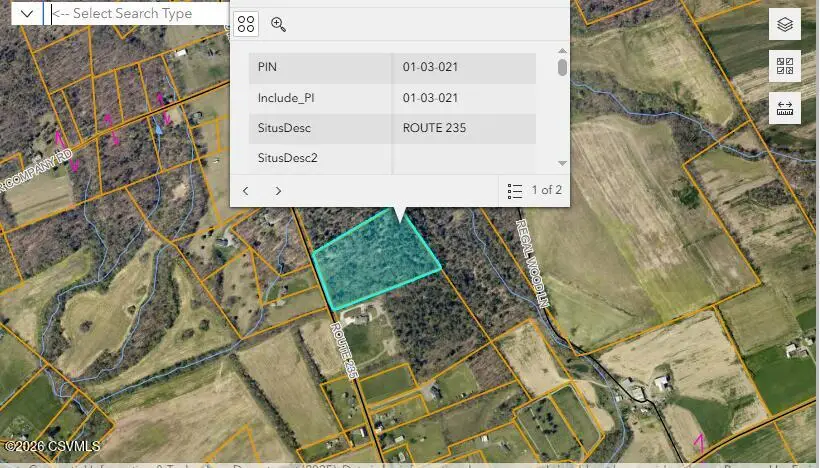Zoom to the selected parcel feature
Viewport: 820px width, 468px height.
click(278, 24)
